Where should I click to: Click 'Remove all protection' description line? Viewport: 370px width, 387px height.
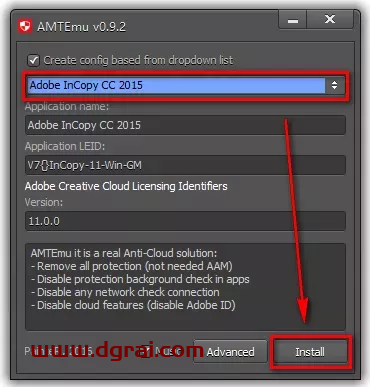click(132, 266)
